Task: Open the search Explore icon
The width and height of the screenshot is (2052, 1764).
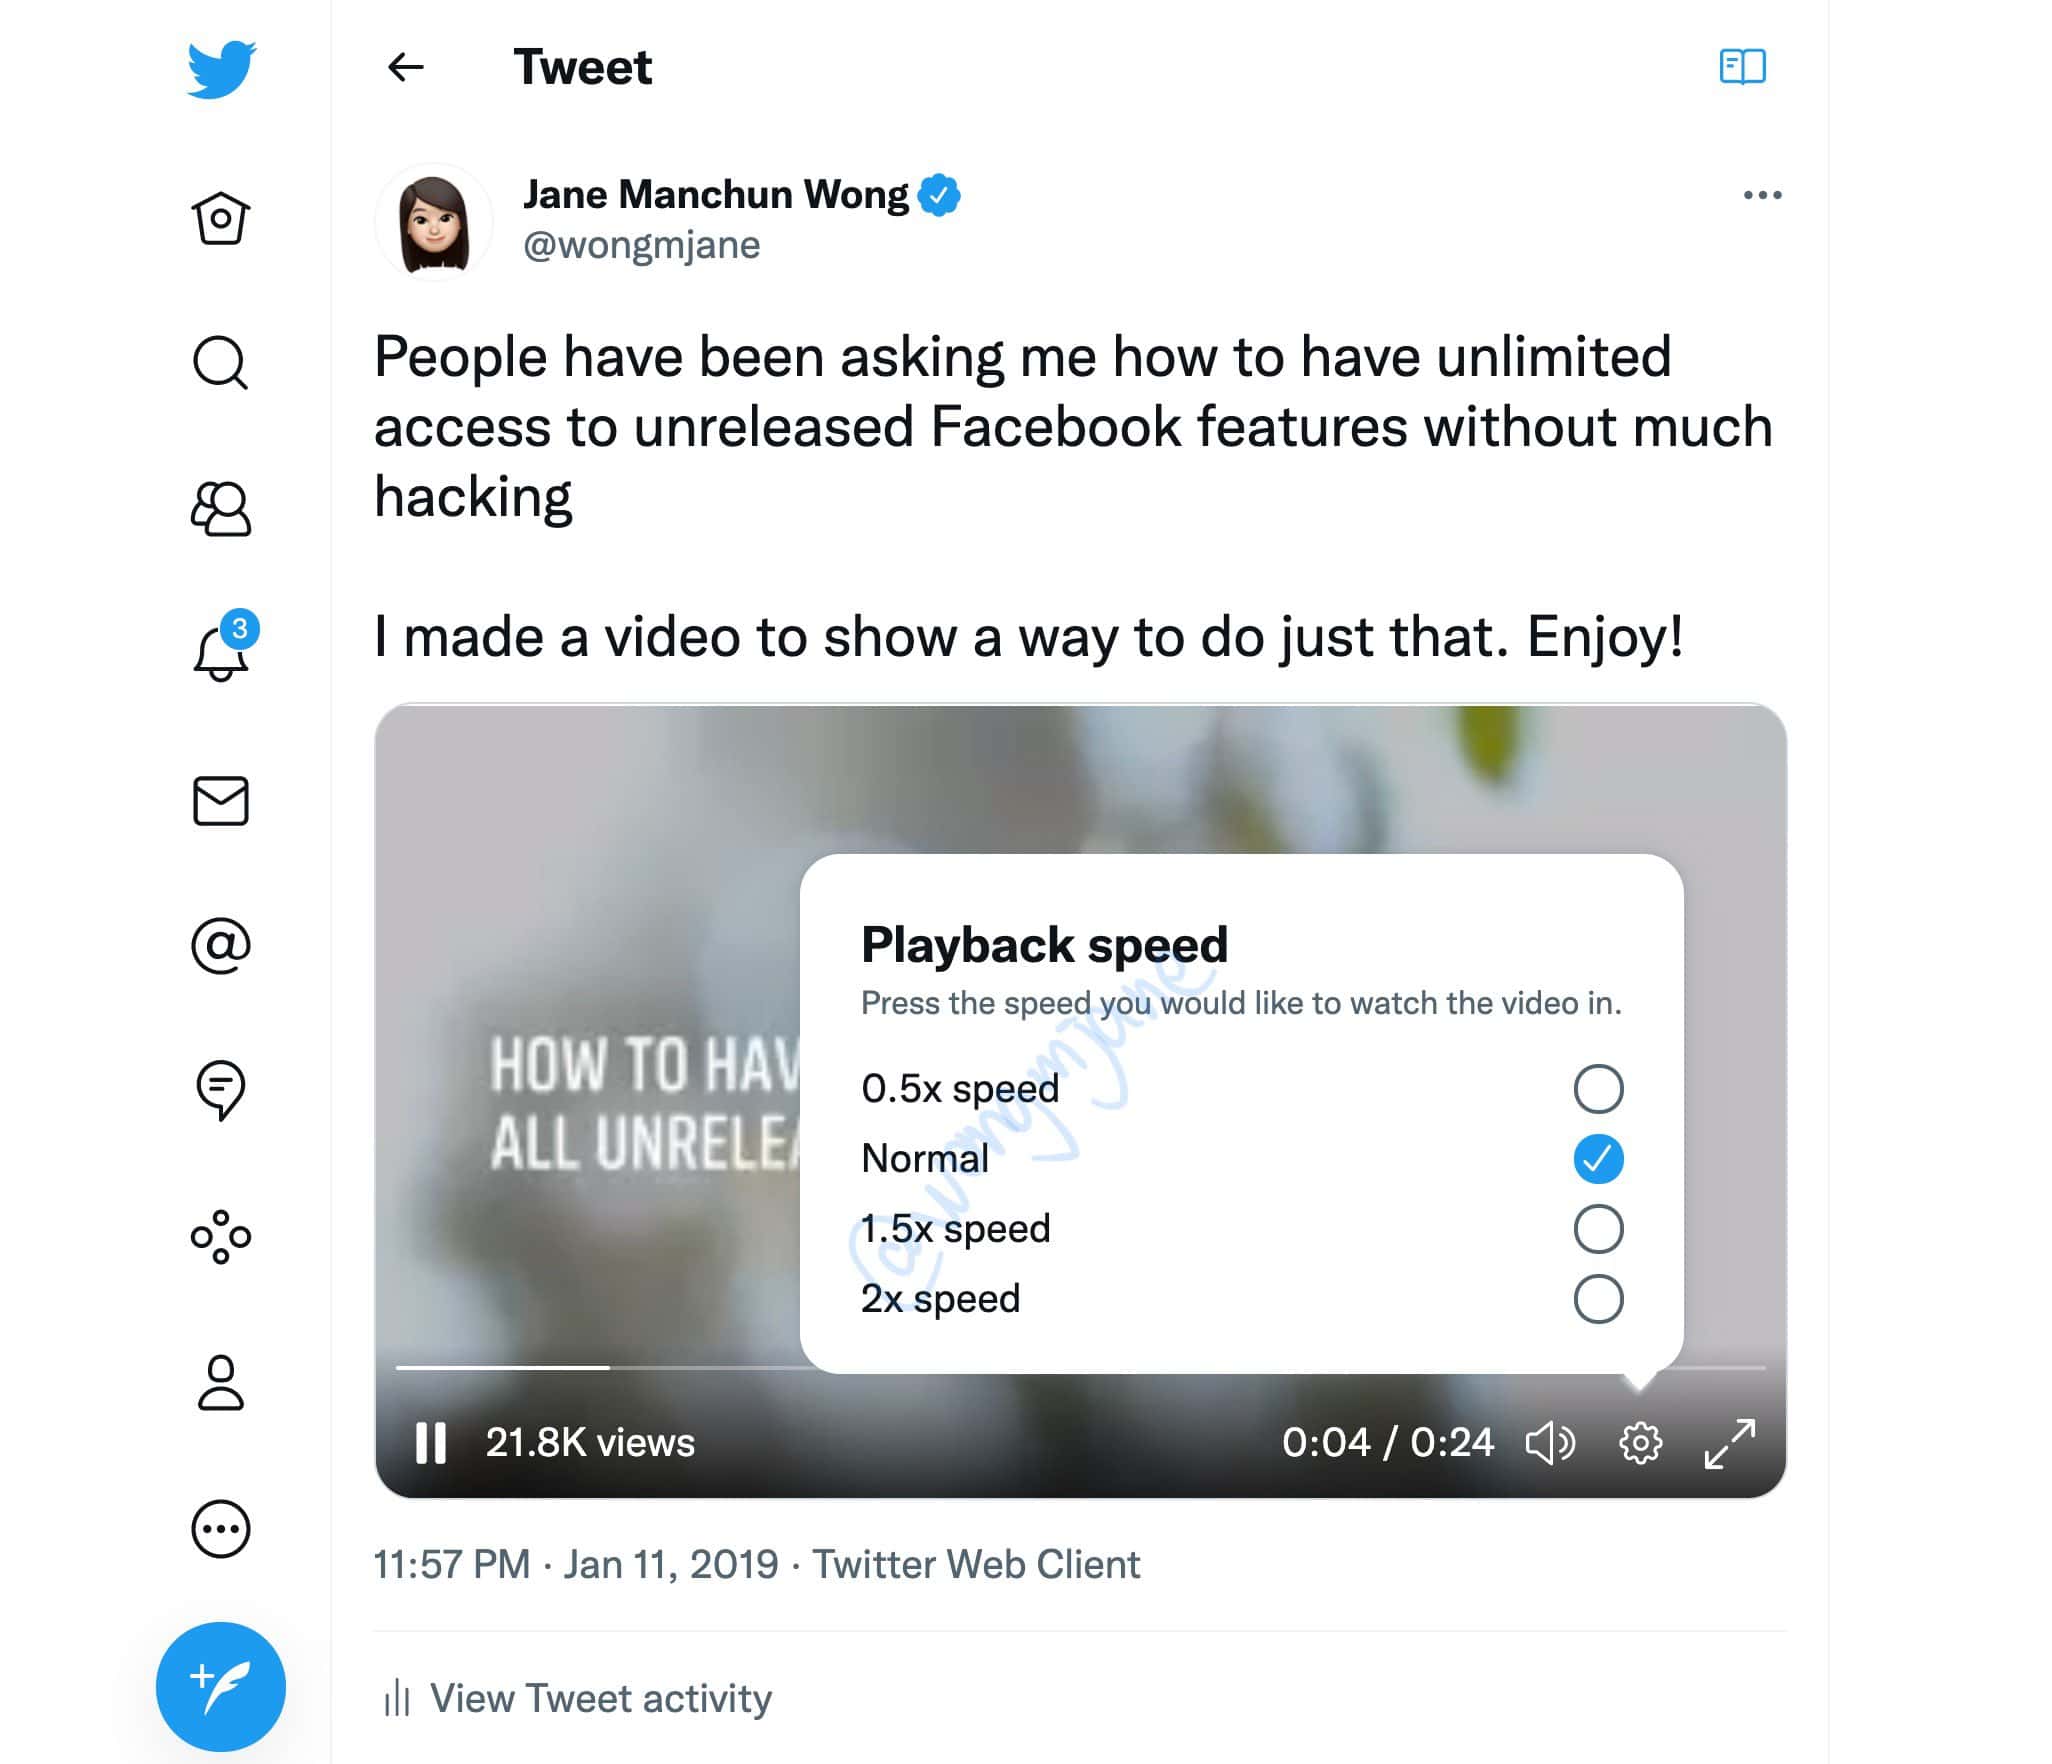Action: click(x=220, y=362)
